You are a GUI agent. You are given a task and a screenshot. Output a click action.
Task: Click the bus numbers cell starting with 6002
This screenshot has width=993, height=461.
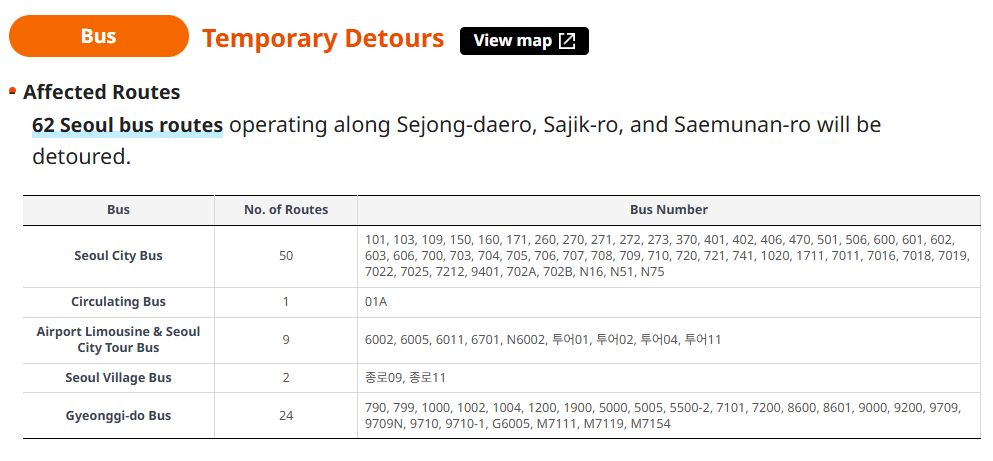point(543,340)
